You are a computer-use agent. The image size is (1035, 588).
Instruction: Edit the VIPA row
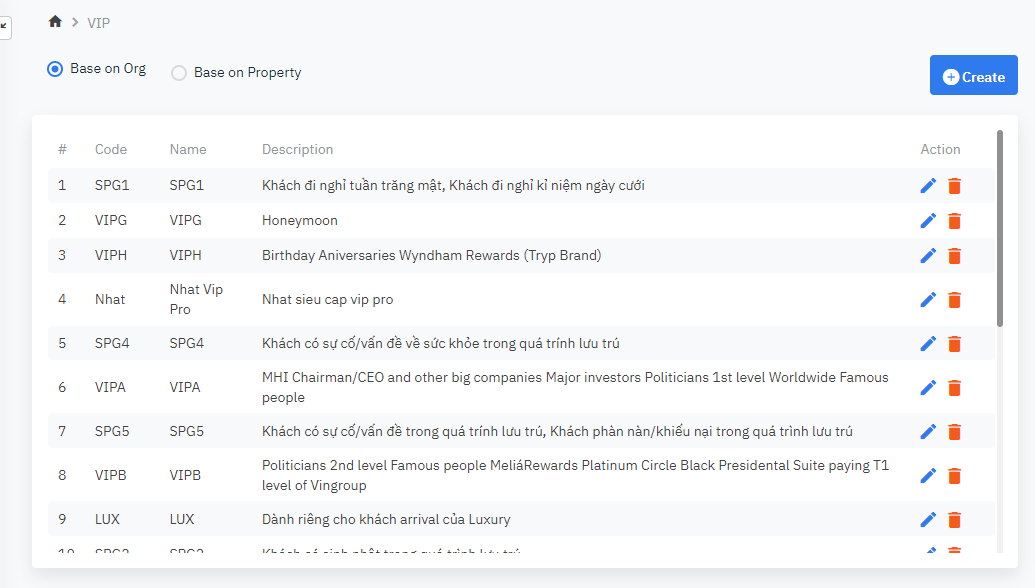point(928,388)
